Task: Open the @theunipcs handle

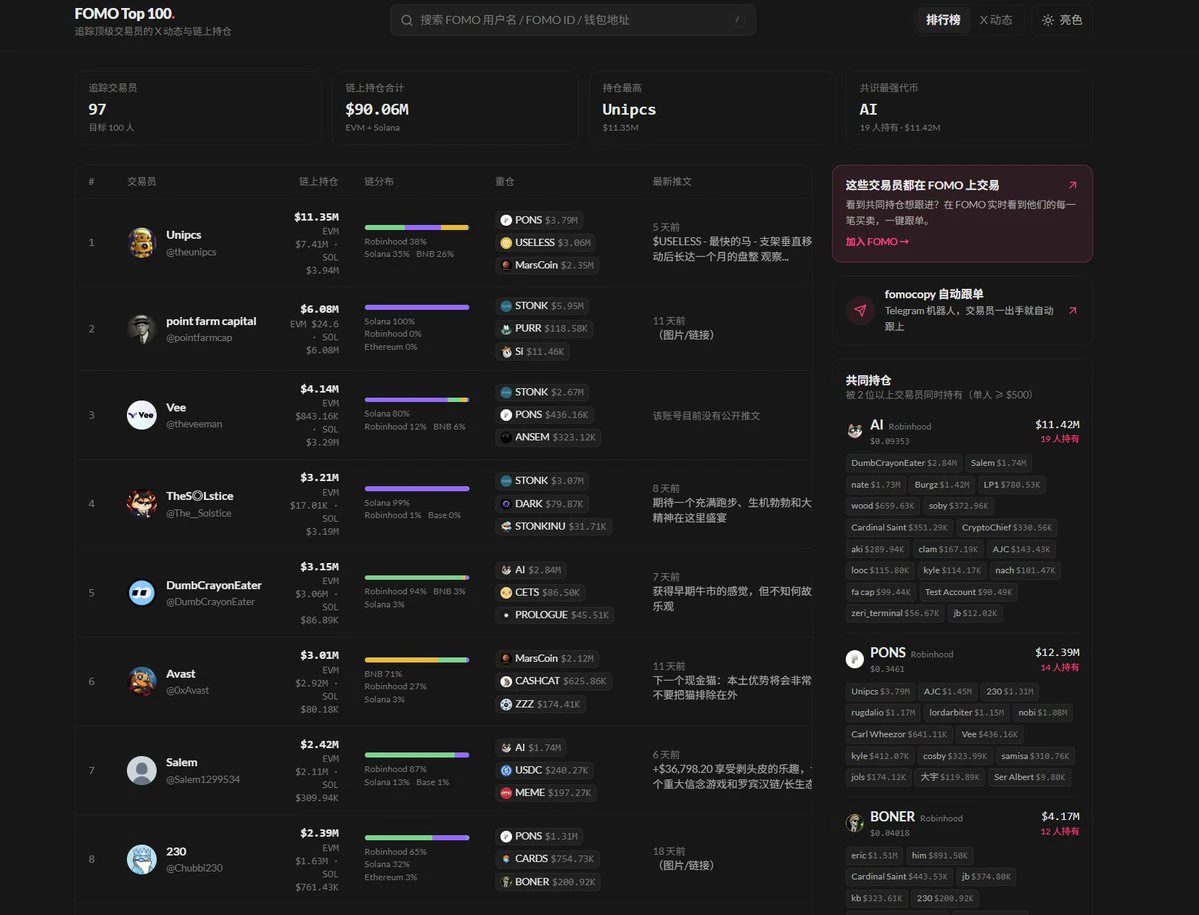Action: point(191,252)
